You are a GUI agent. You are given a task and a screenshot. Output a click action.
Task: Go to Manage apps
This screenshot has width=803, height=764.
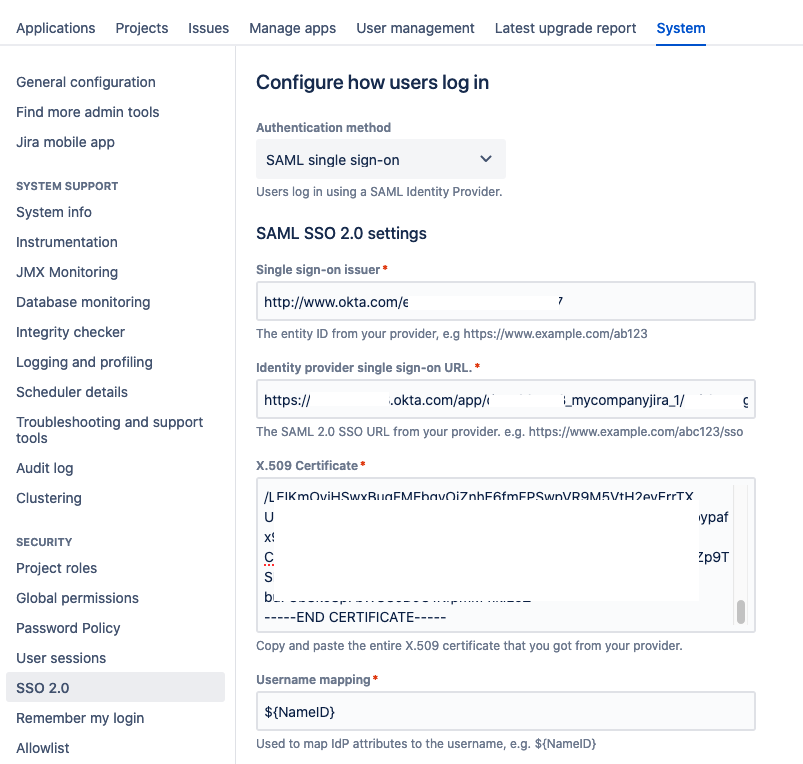coord(292,28)
